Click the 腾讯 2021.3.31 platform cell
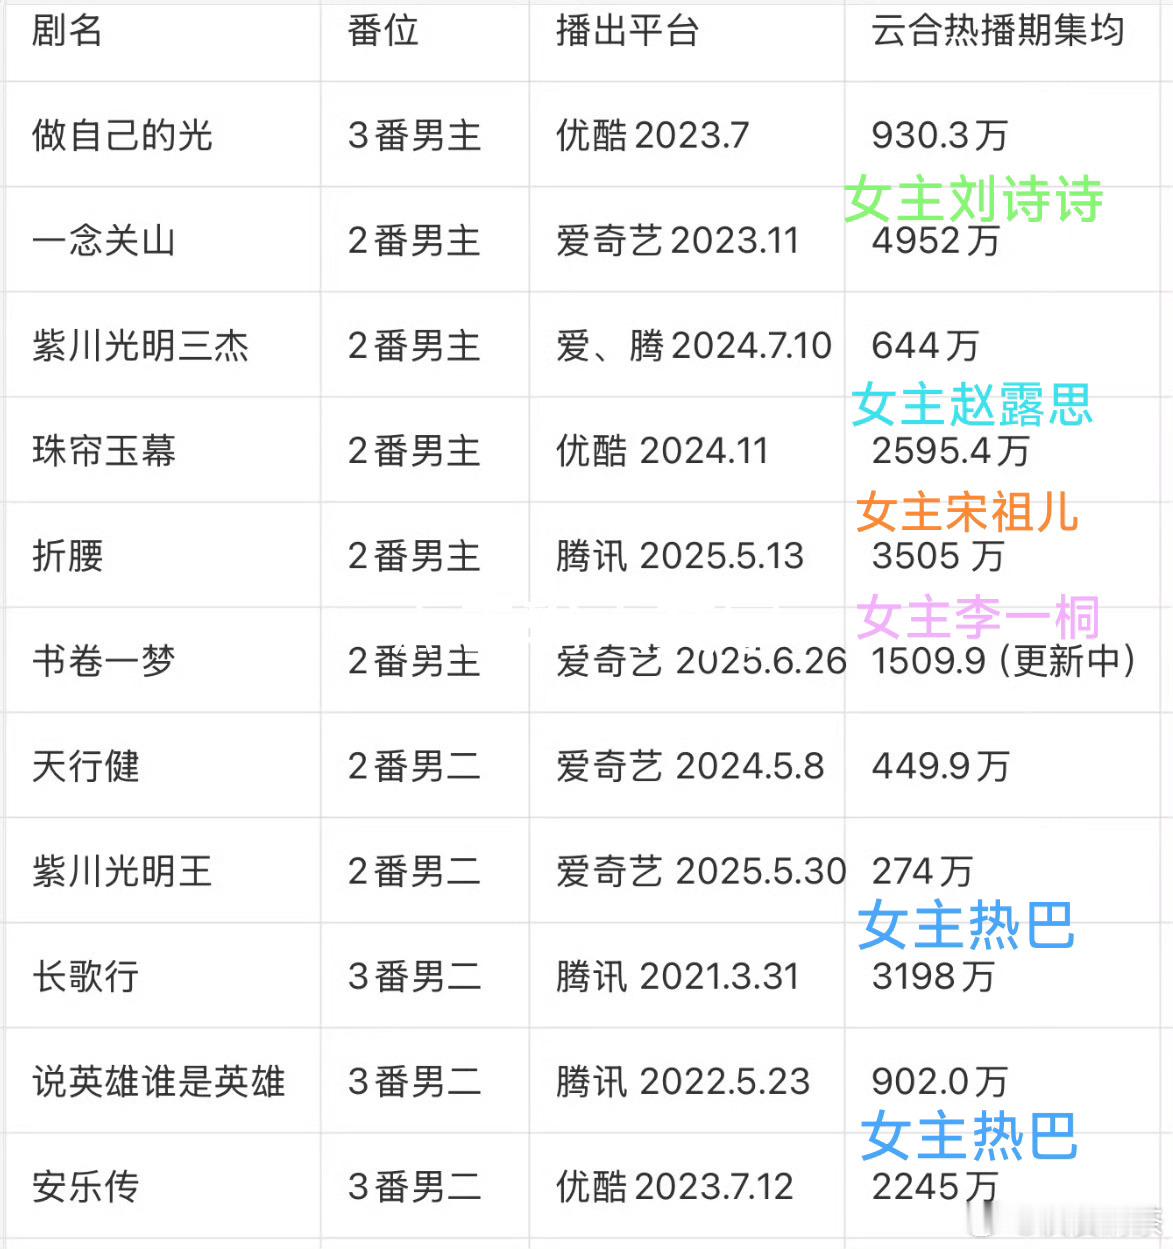The height and width of the screenshot is (1249, 1173). 678,977
